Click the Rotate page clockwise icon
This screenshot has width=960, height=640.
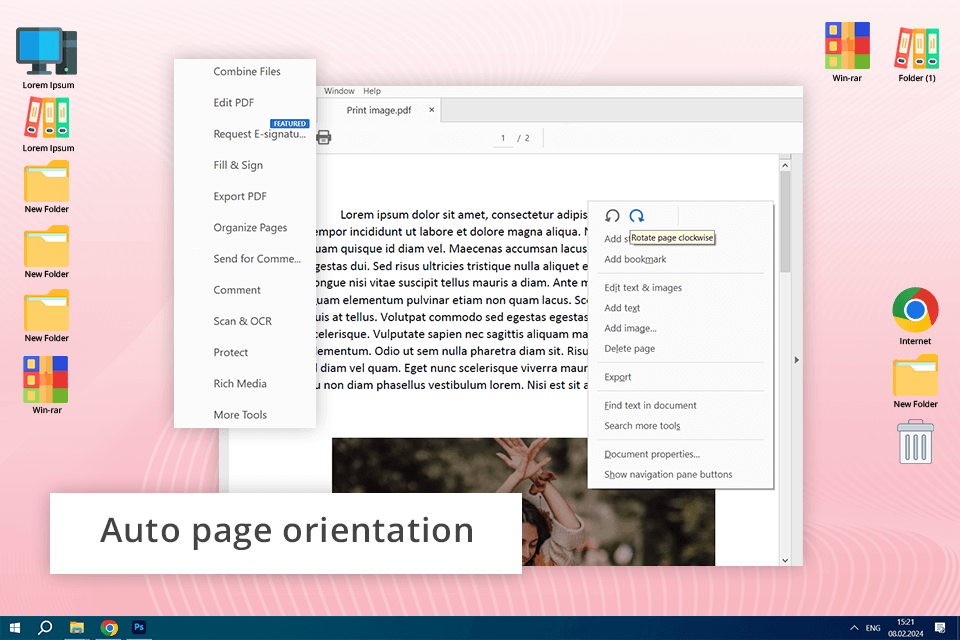tap(636, 216)
